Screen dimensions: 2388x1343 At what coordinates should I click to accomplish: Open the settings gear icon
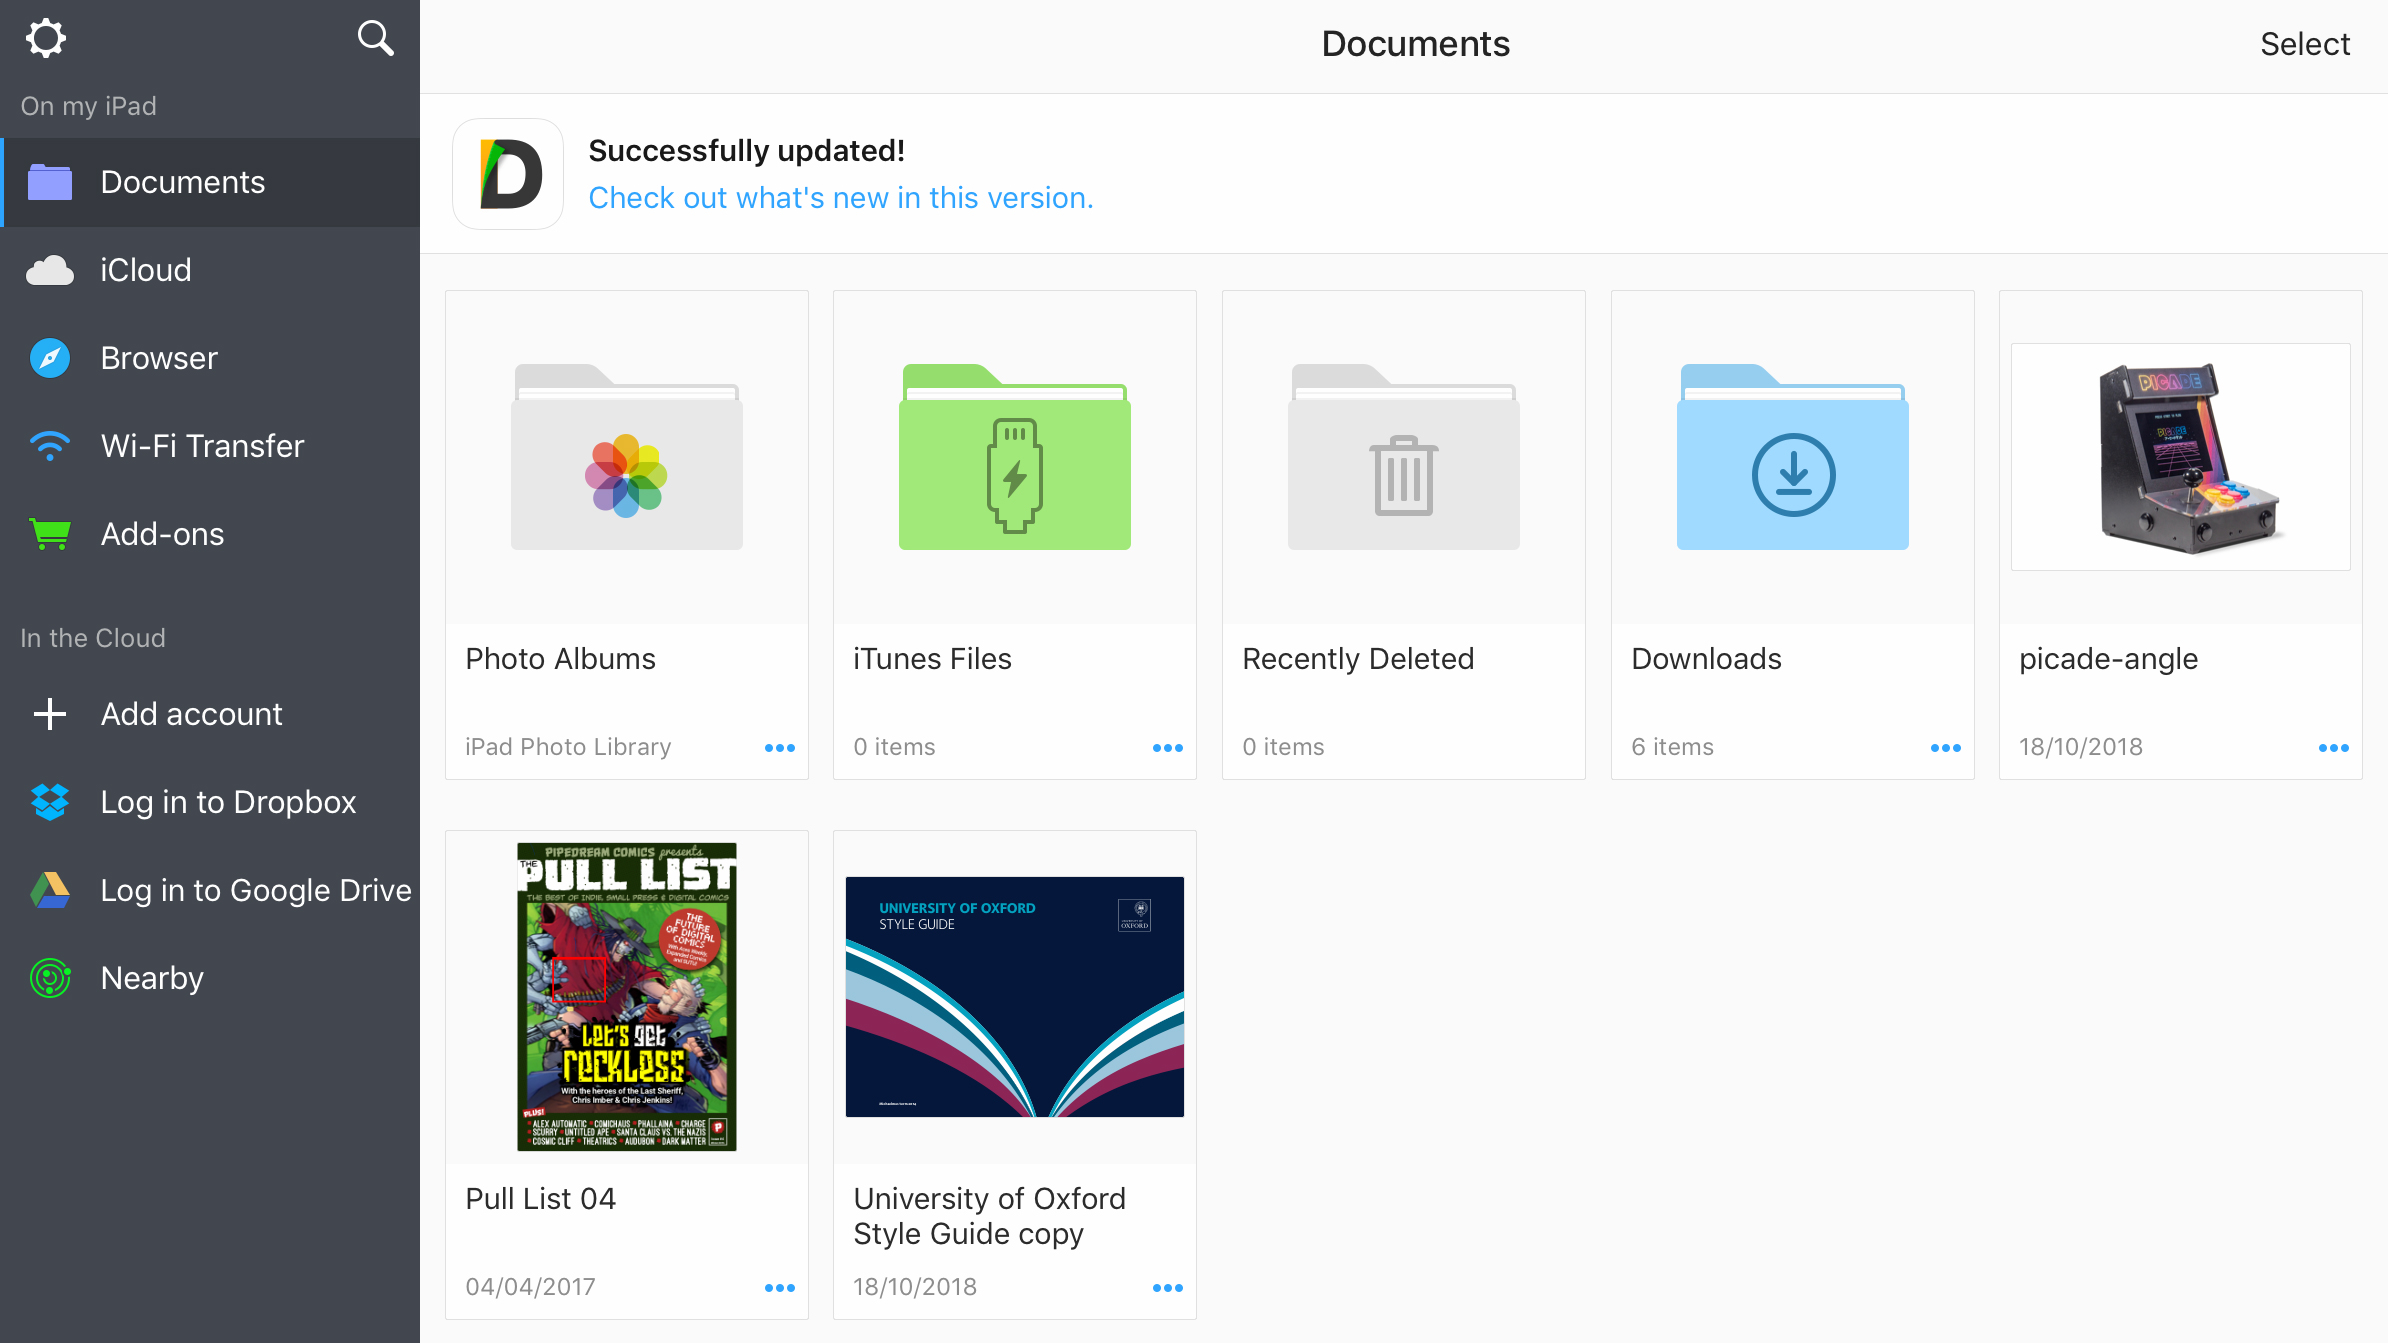pyautogui.click(x=46, y=39)
